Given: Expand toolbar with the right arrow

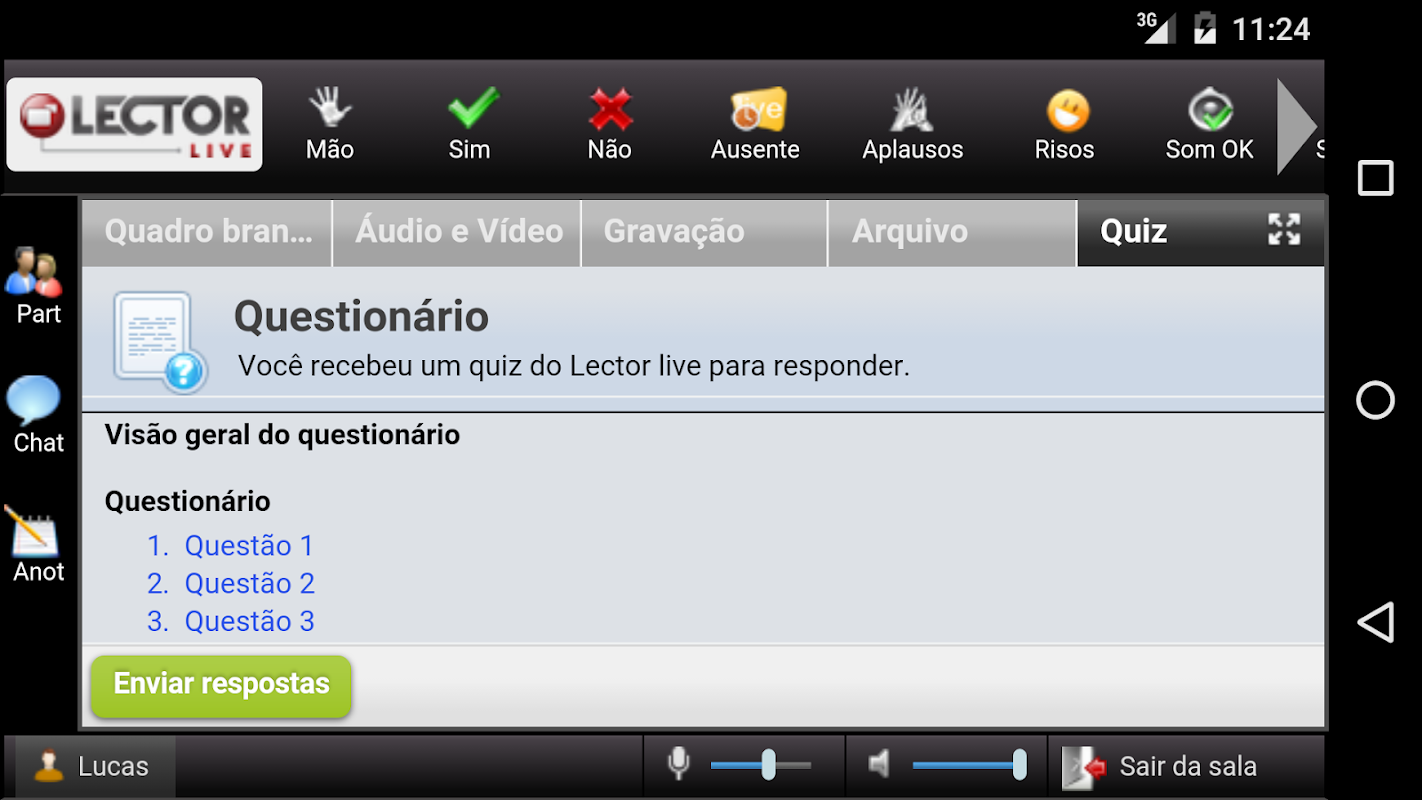Looking at the screenshot, I should [x=1298, y=126].
